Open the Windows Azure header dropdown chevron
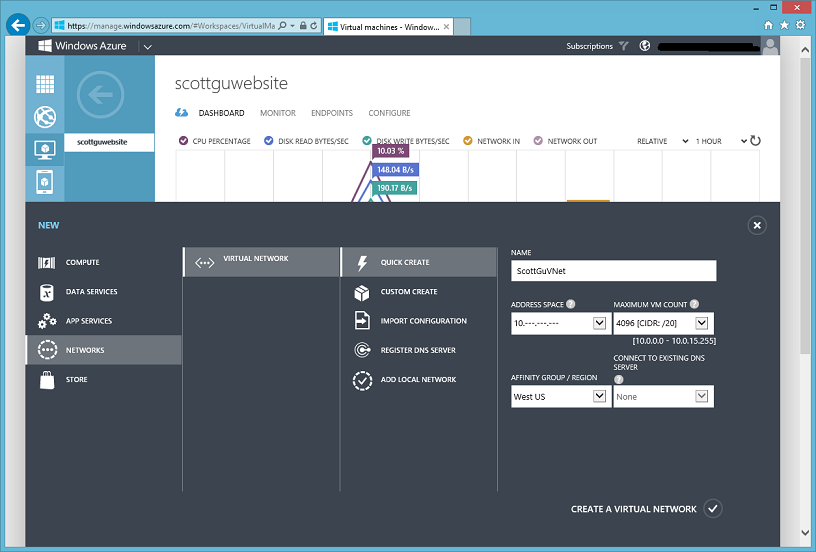The image size is (816, 552). click(148, 47)
